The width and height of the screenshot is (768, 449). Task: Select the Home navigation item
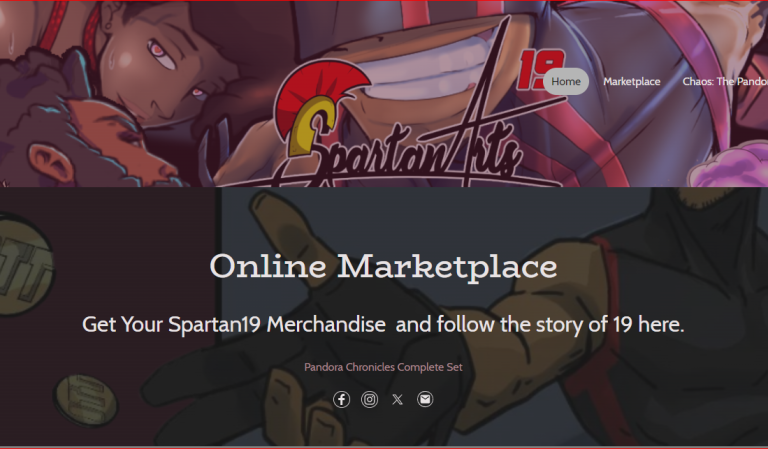566,82
